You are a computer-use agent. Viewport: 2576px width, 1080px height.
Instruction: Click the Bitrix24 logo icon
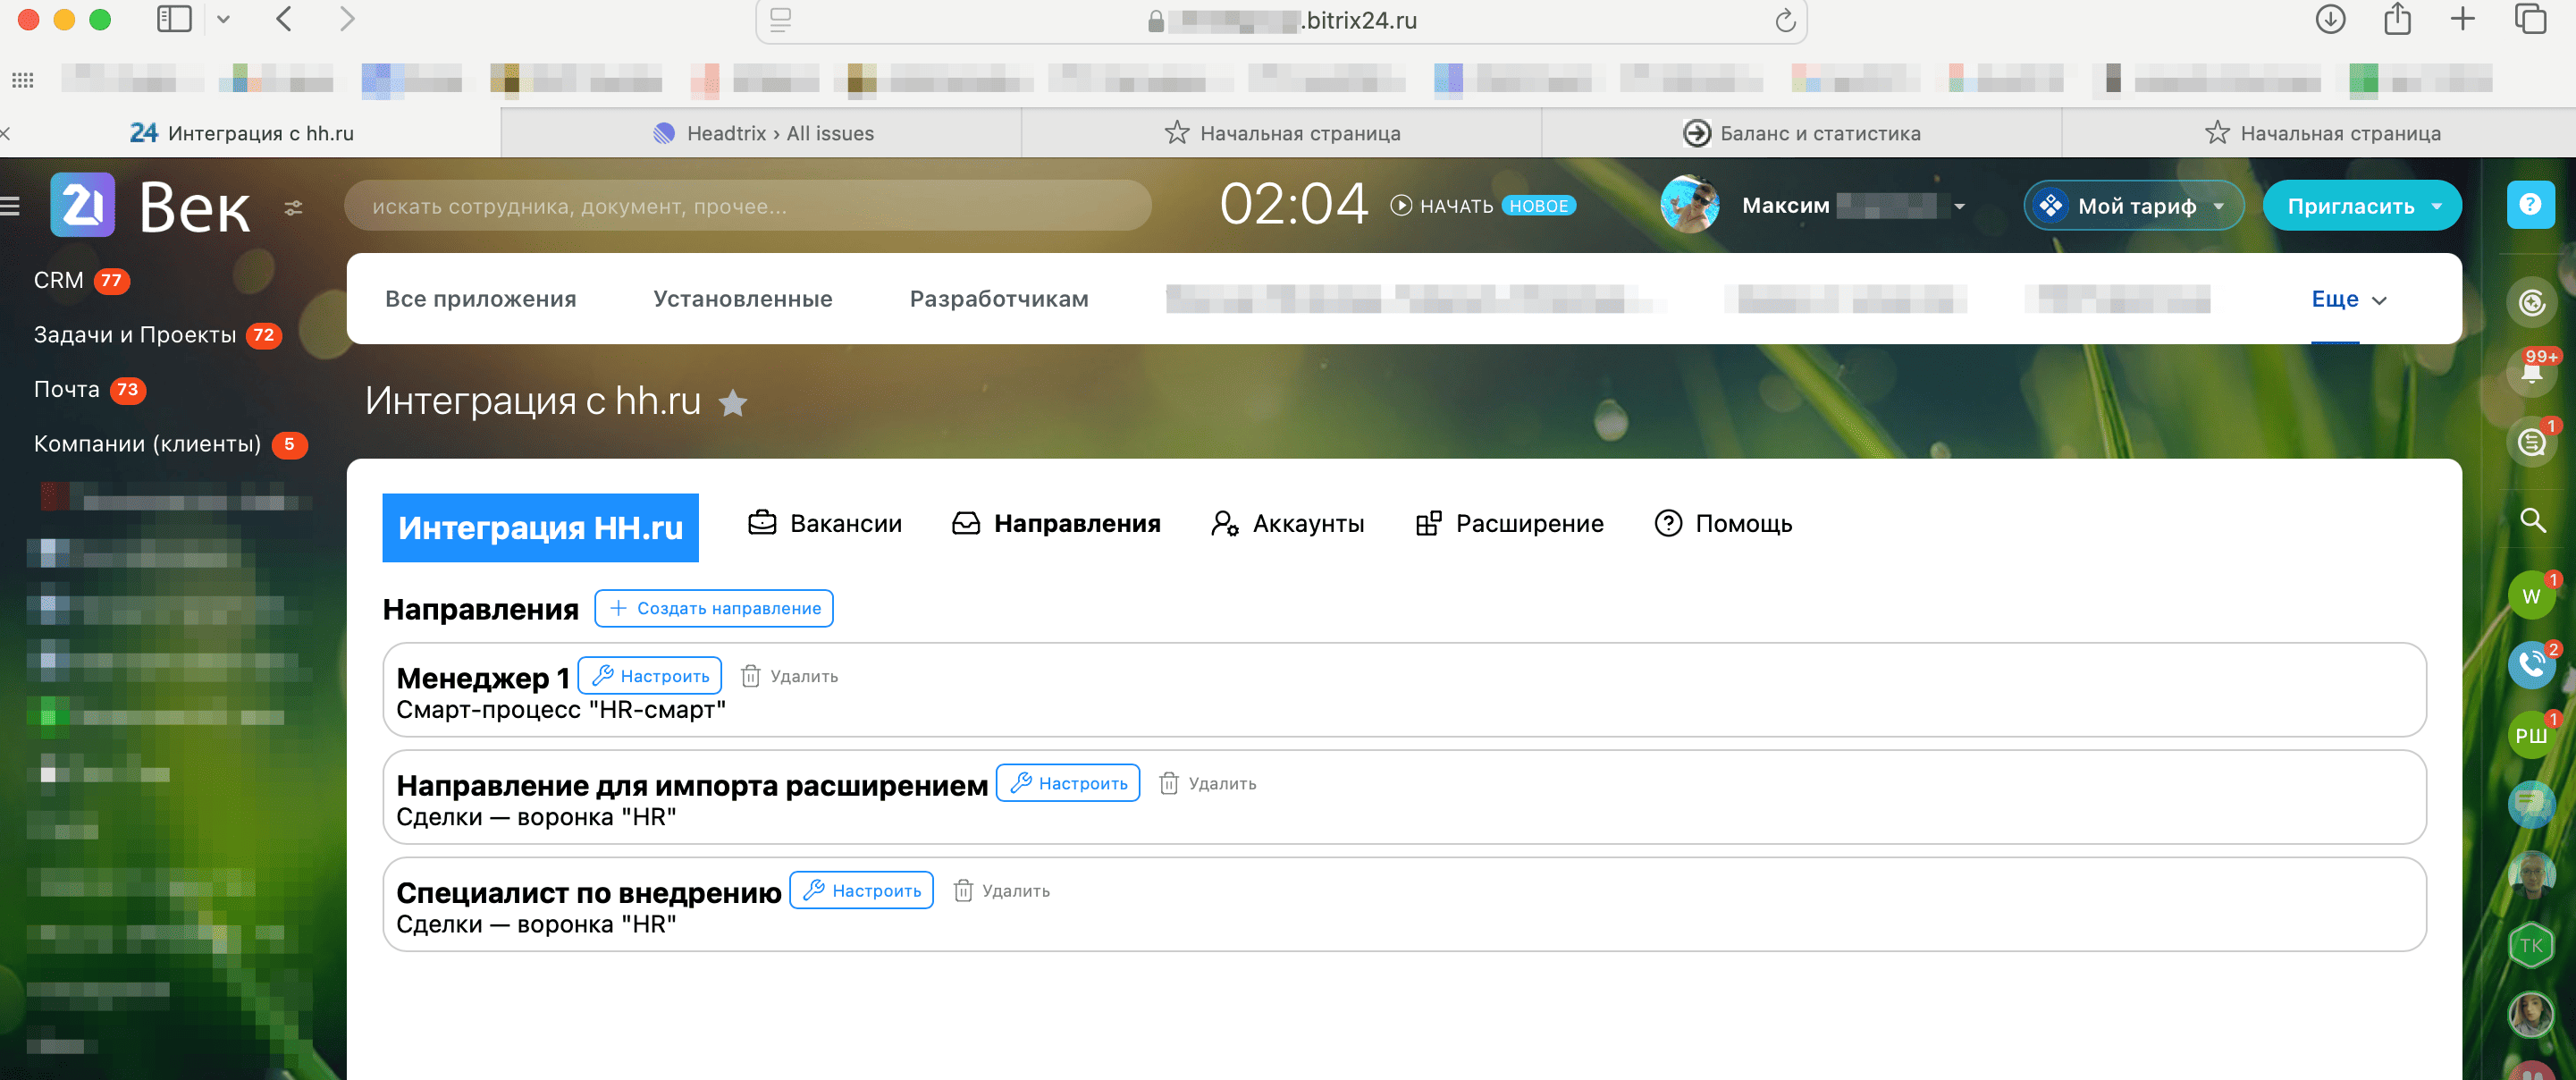click(x=82, y=205)
